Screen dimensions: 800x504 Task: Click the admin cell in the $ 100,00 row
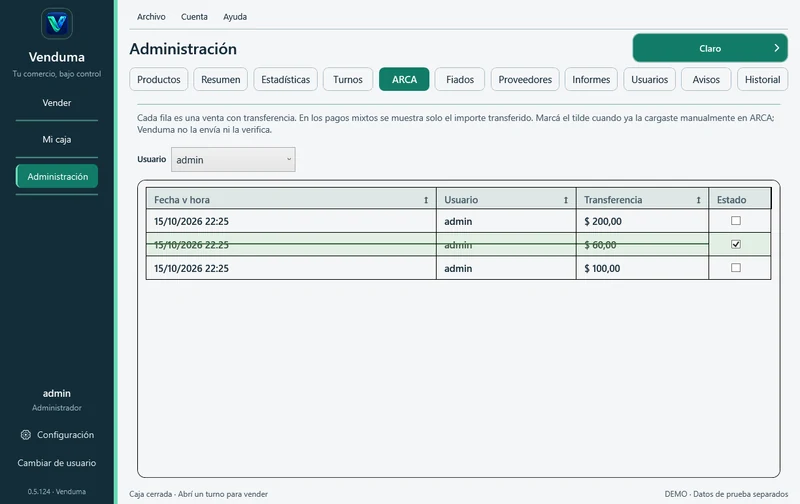[x=506, y=268]
